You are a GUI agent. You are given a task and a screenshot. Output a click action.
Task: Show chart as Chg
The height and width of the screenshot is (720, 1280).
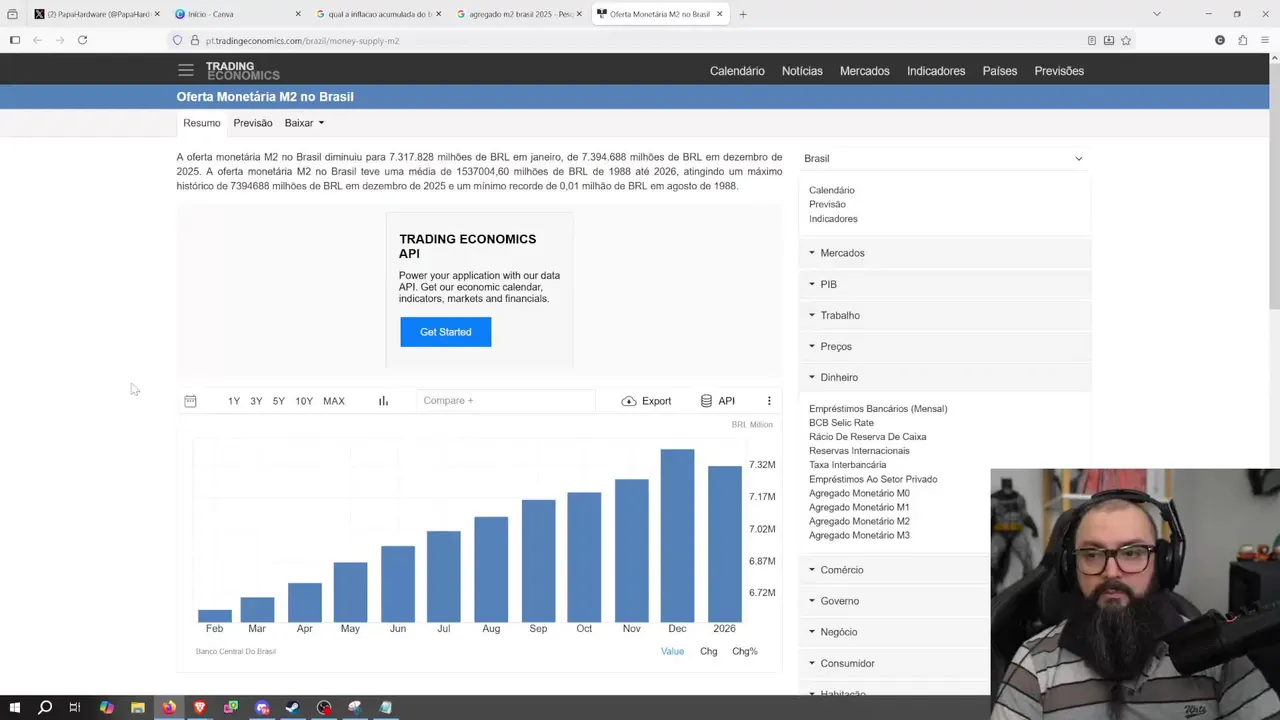coord(709,651)
